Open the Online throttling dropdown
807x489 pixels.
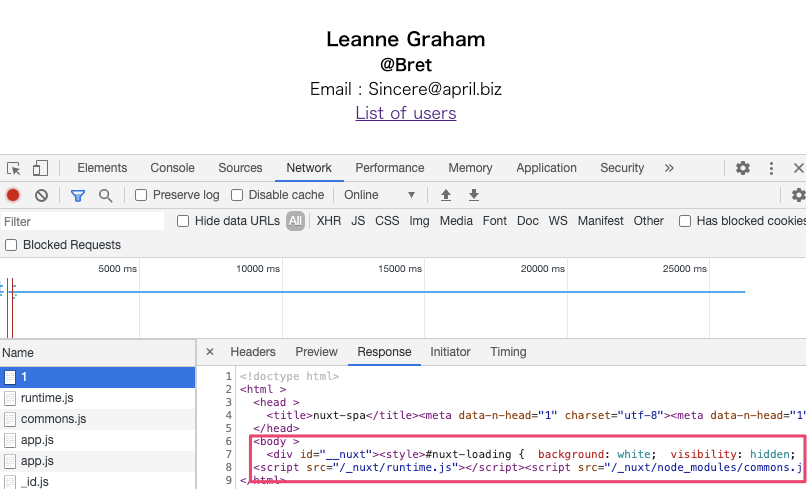[x=380, y=195]
